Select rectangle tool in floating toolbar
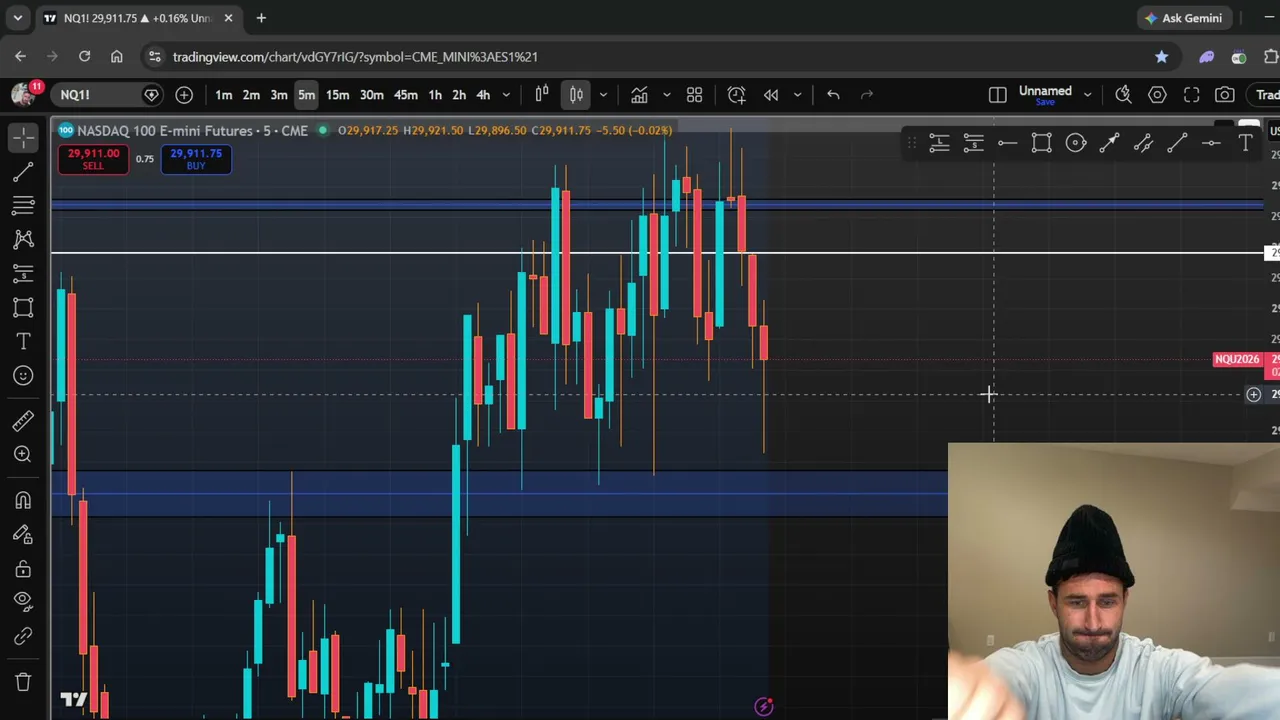The image size is (1280, 720). tap(1041, 144)
